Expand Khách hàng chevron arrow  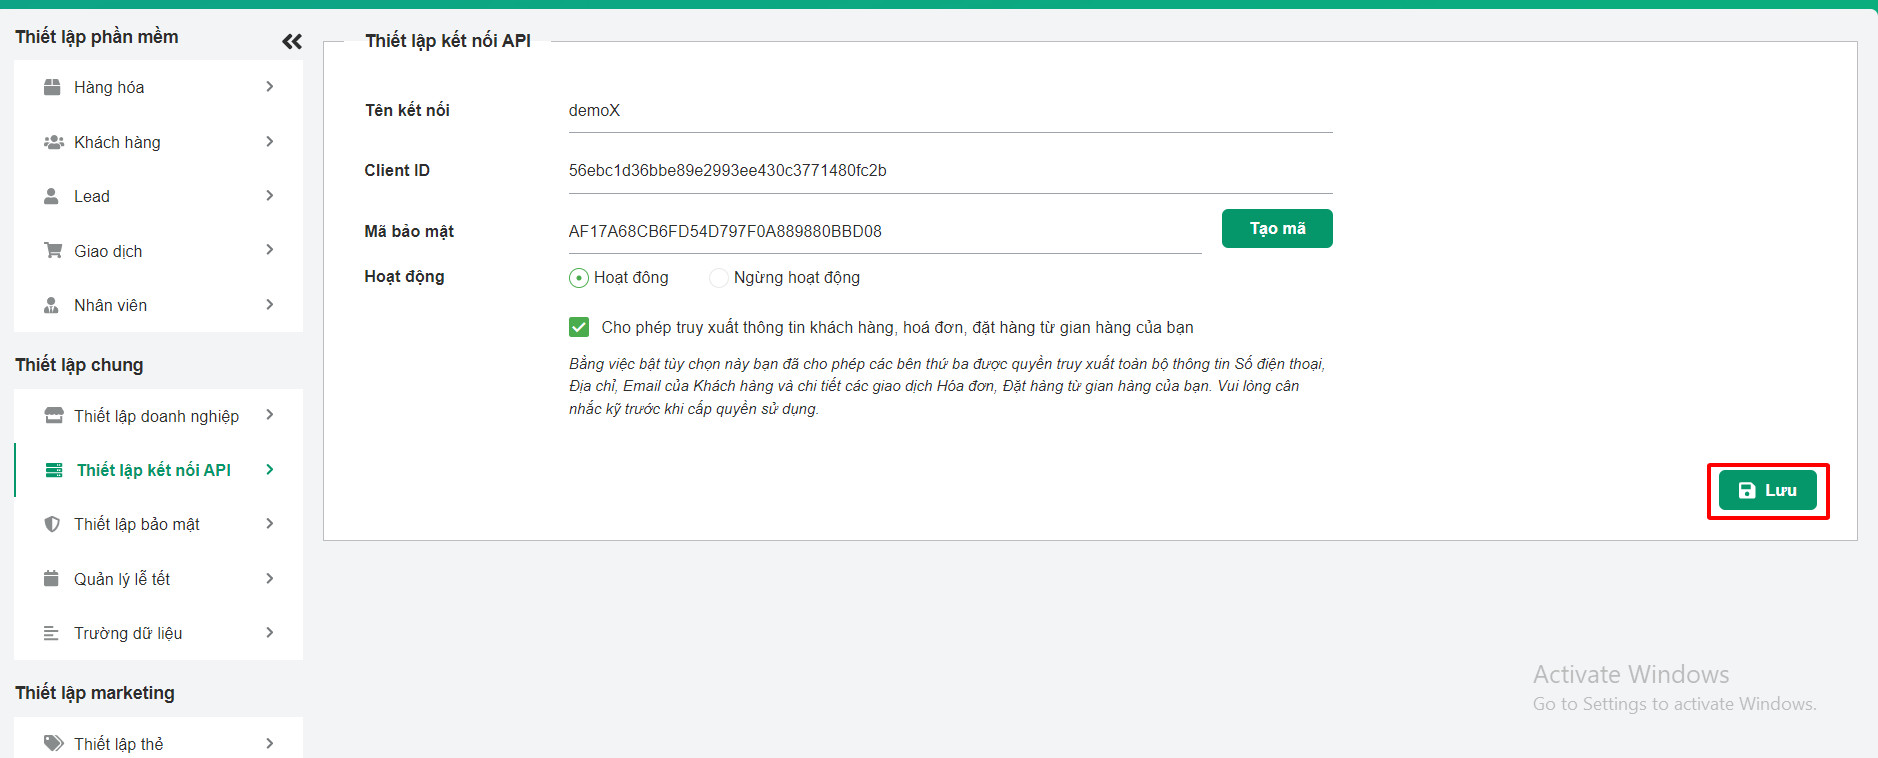(x=270, y=142)
